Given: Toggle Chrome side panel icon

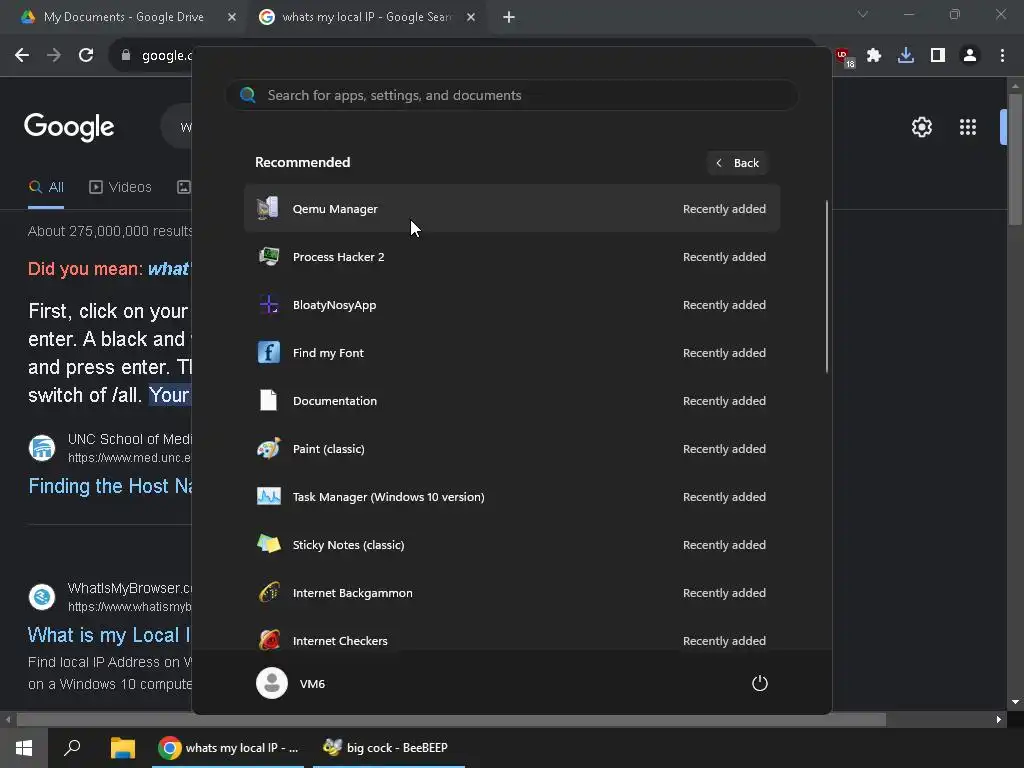Looking at the screenshot, I should point(938,56).
